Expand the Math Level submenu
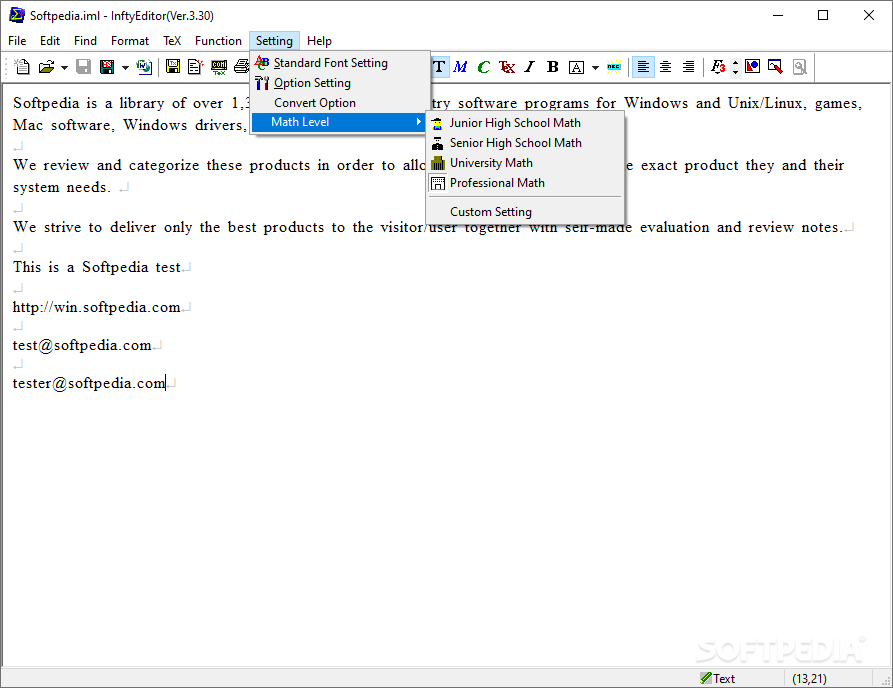 click(x=340, y=122)
